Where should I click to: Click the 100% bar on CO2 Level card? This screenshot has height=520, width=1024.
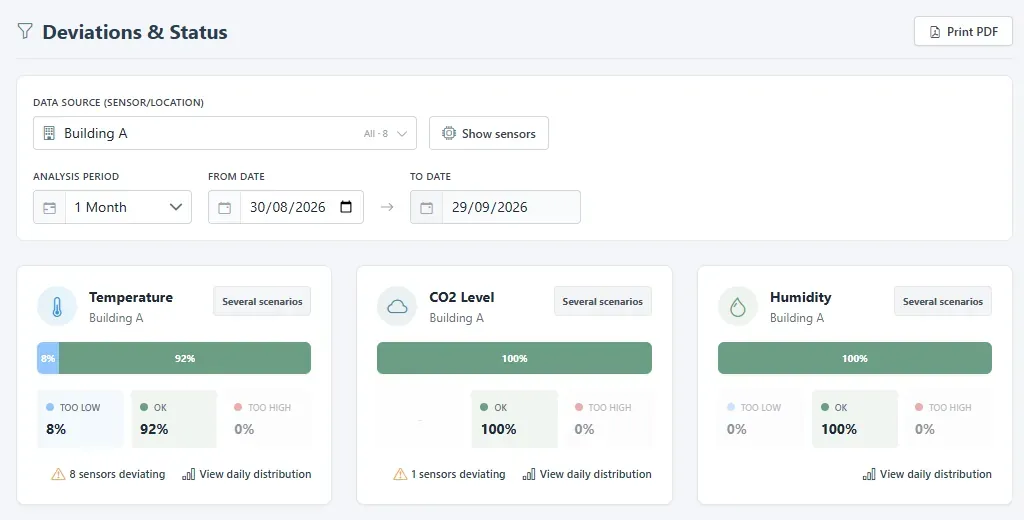[515, 358]
